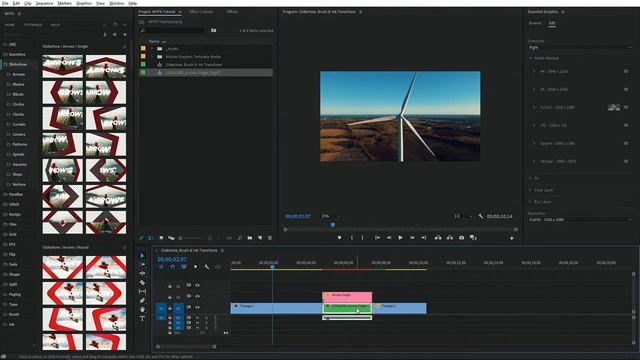Click Add Marker in Program monitor
640x360 pixels.
pos(339,238)
